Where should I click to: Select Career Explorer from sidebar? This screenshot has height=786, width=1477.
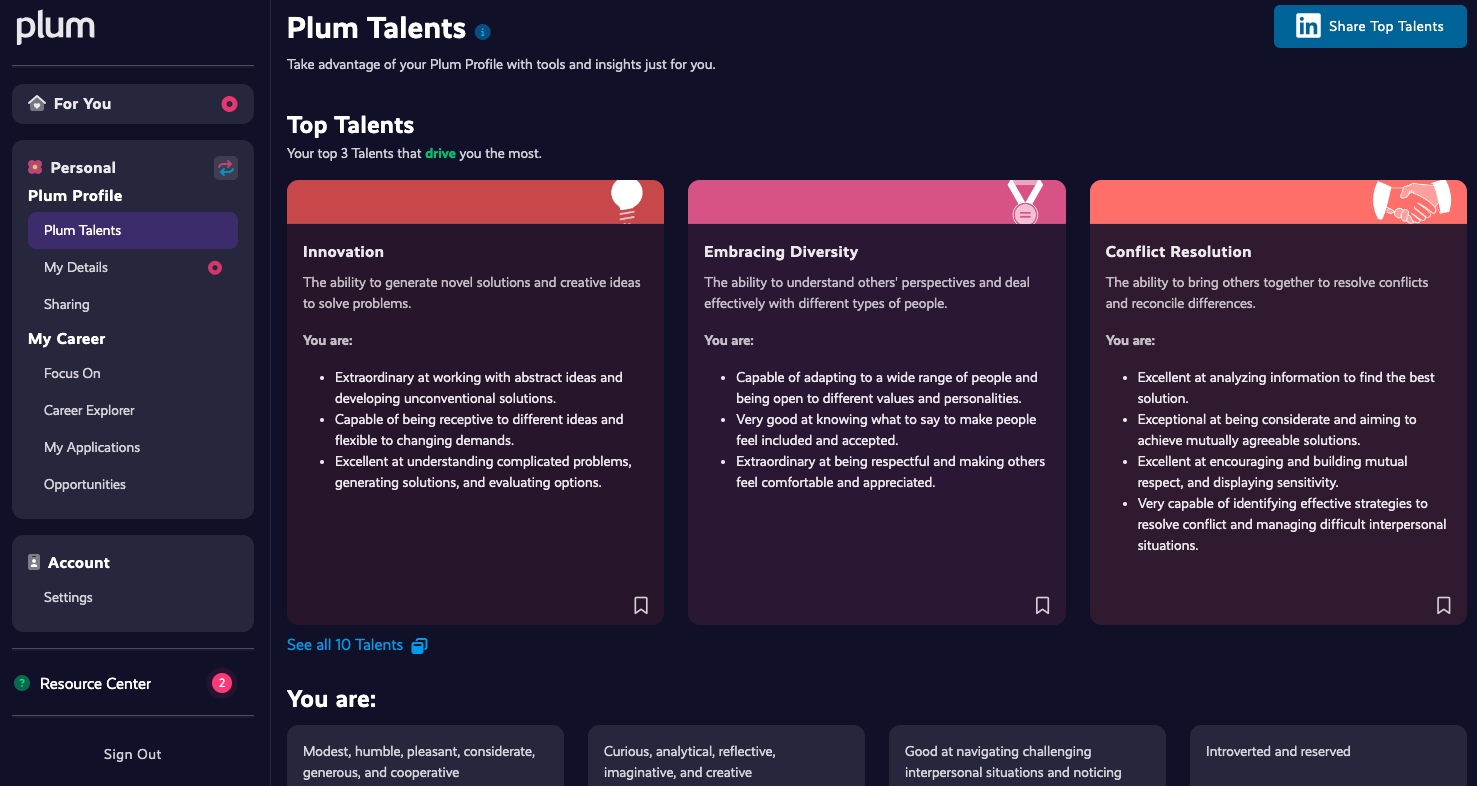coord(89,410)
